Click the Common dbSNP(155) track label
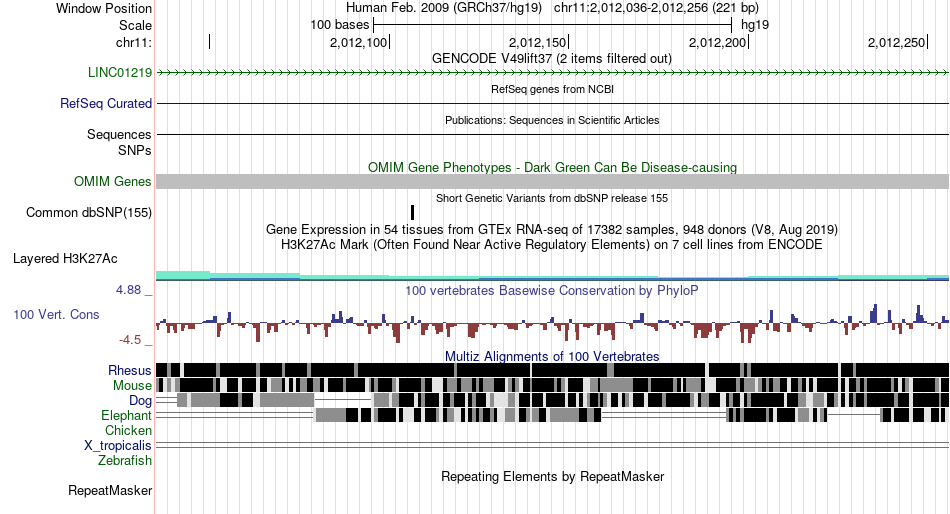This screenshot has height=514, width=950. point(89,213)
